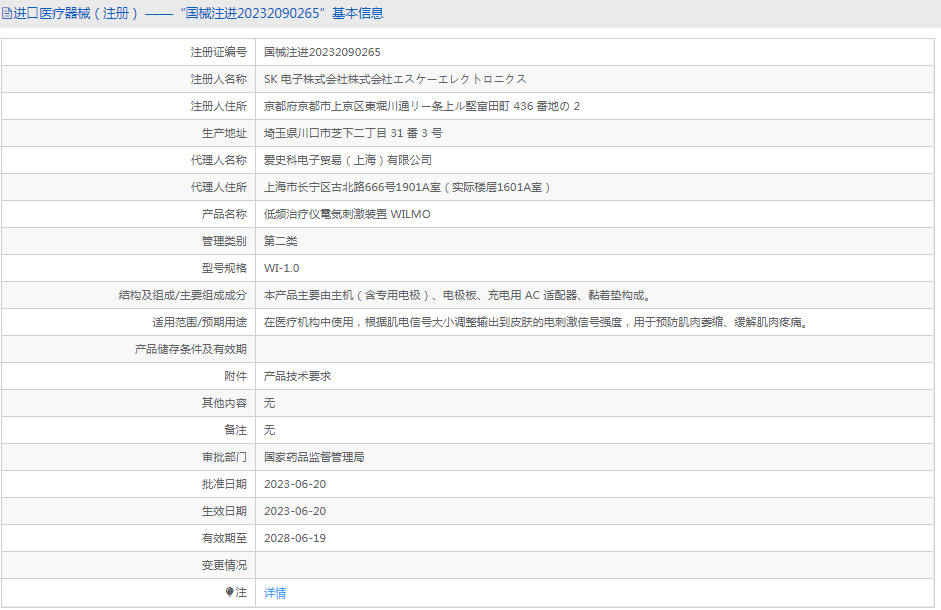Viewport: 941px width, 610px height.
Task: Click the 注册人住所 label
Action: pos(218,106)
